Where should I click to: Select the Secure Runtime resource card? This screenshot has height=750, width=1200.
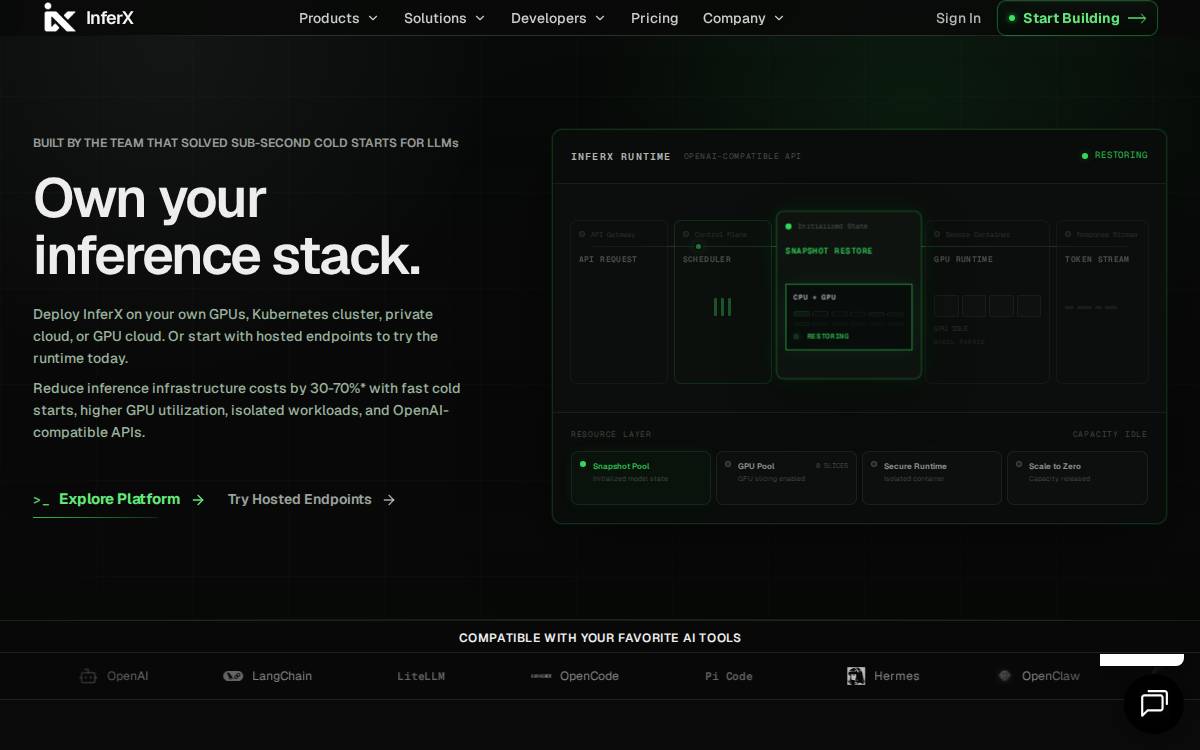coord(932,478)
